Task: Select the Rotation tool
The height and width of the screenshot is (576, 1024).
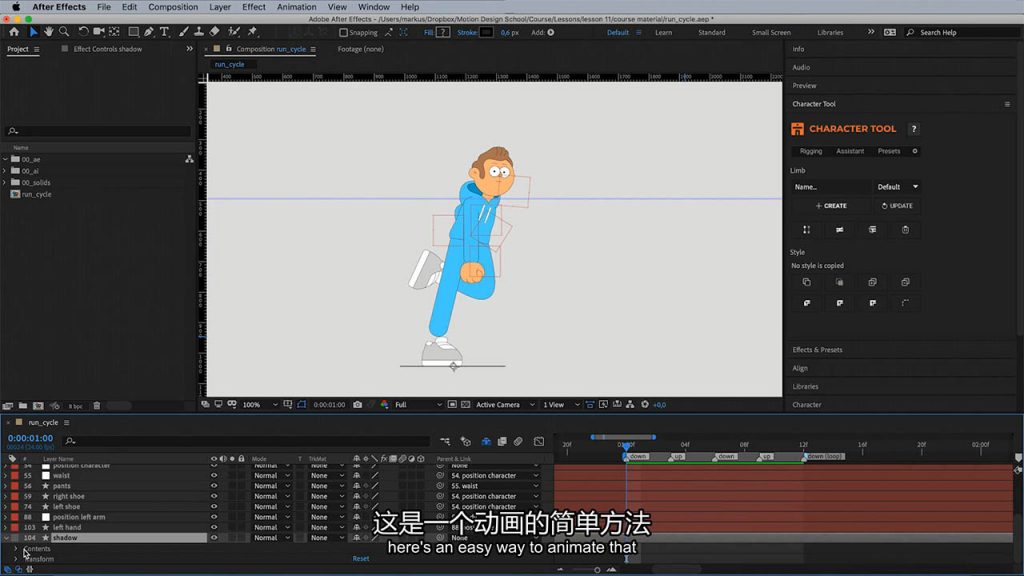Action: point(83,31)
